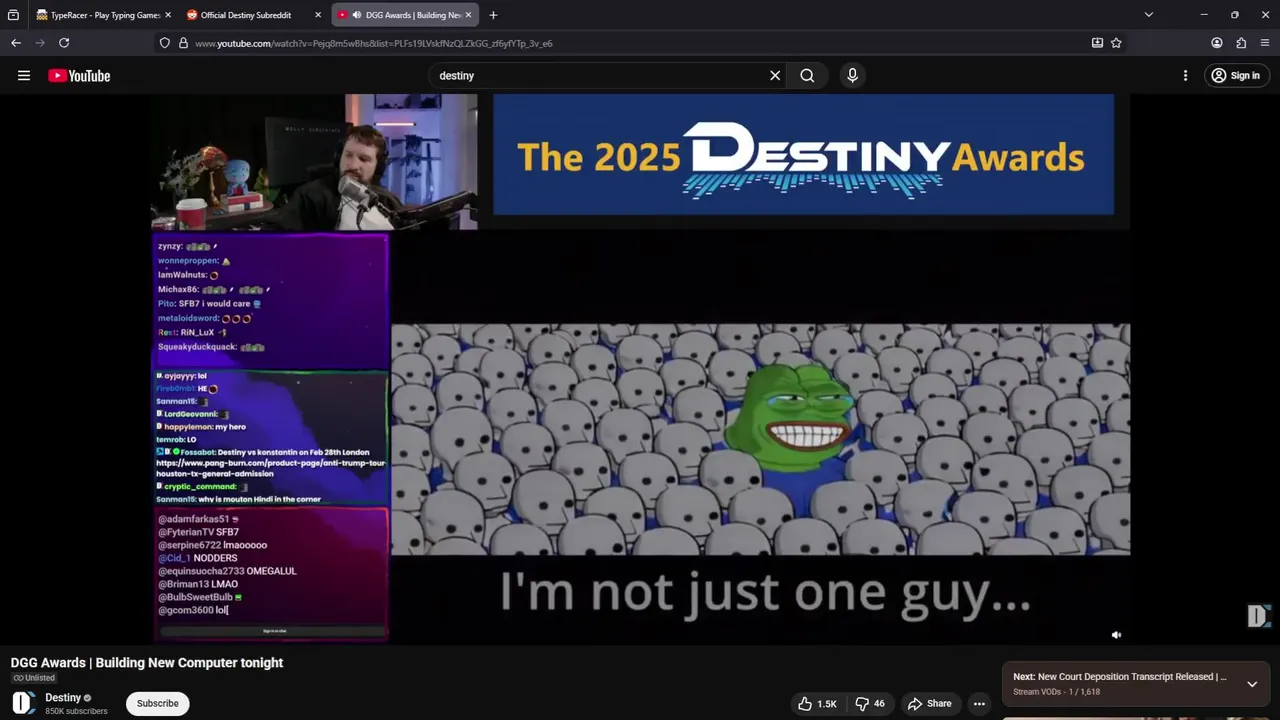
Task: Open the Firefox application menu
Action: pos(1265,43)
